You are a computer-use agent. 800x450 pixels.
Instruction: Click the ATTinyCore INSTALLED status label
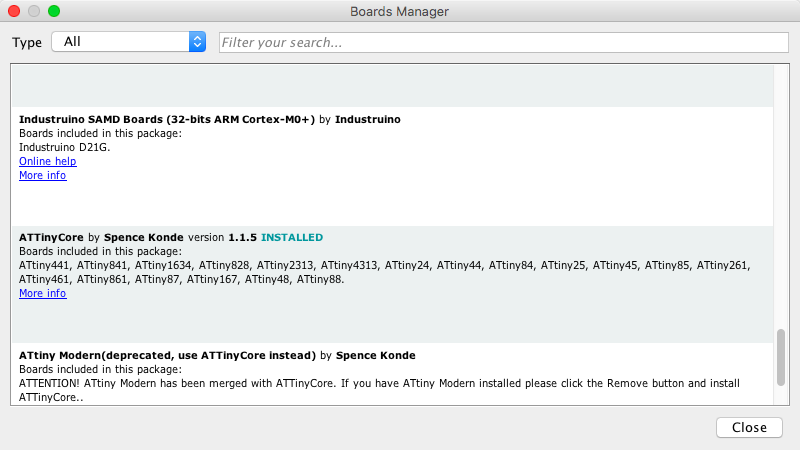pos(292,237)
